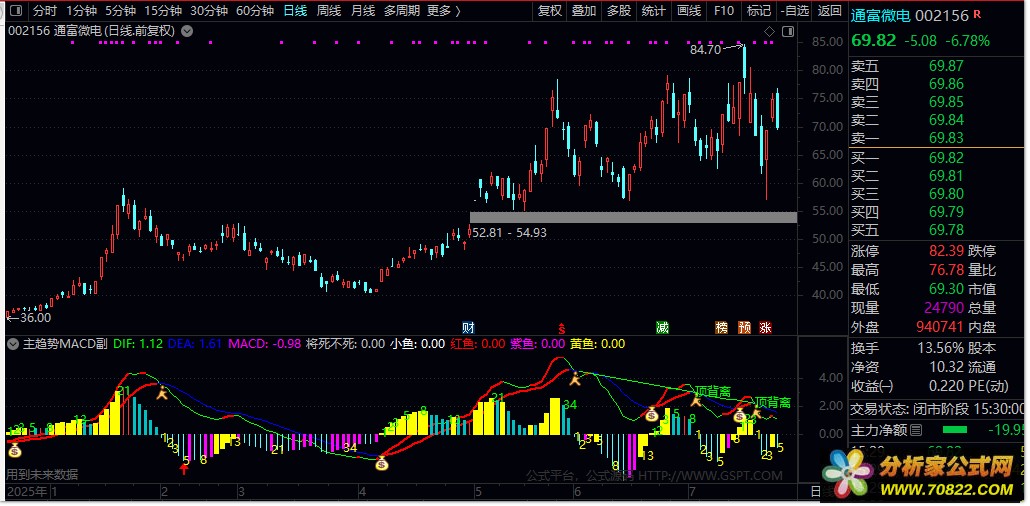Viewport: 1030px width, 506px height.
Task: Click the 多股 multi-stock button
Action: (x=618, y=11)
